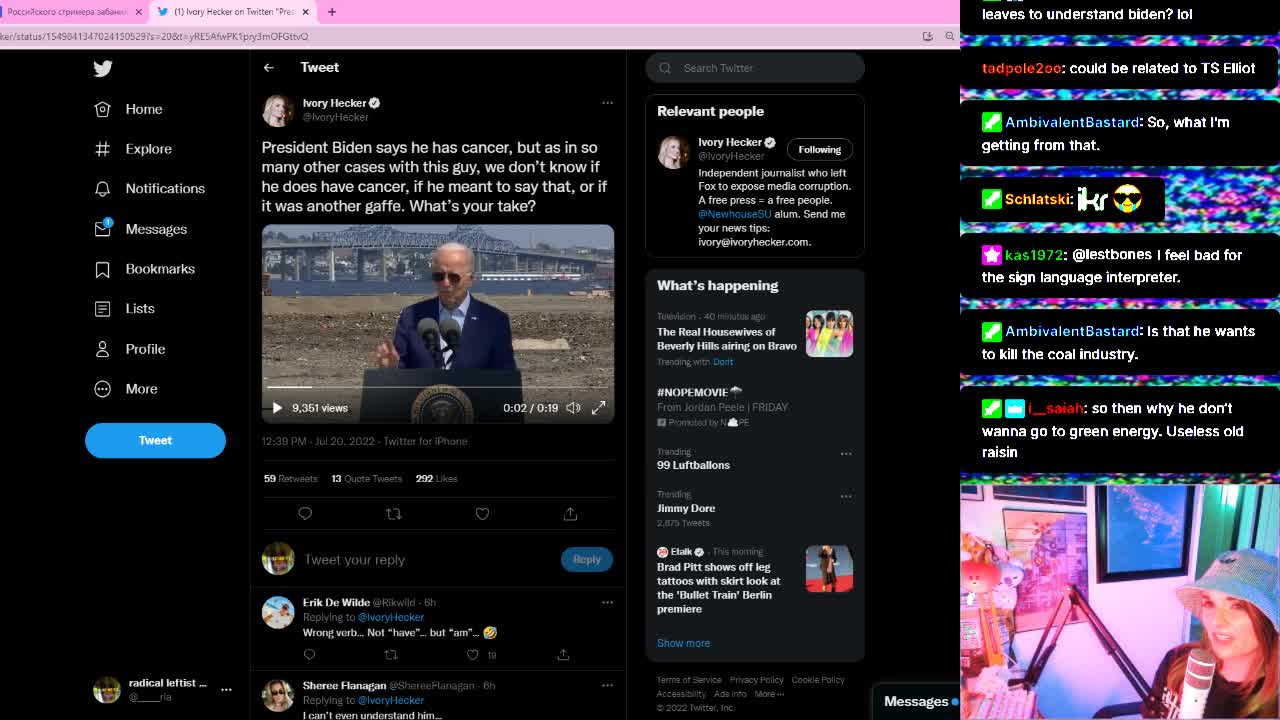Open Notifications from the sidebar
Viewport: 1280px width, 720px height.
pos(149,189)
